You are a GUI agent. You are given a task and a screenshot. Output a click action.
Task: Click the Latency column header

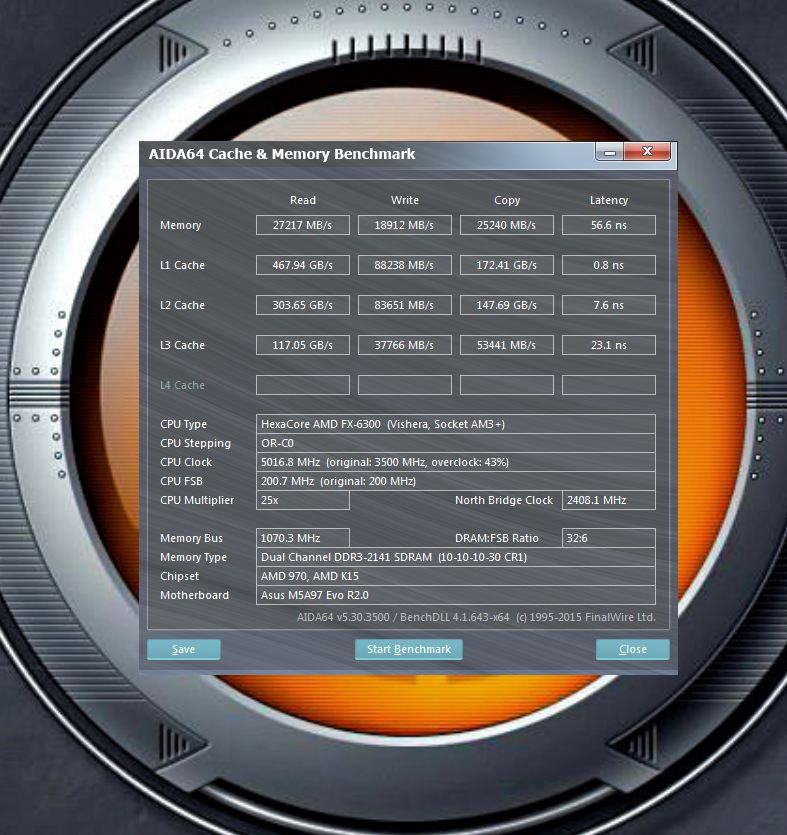(609, 200)
